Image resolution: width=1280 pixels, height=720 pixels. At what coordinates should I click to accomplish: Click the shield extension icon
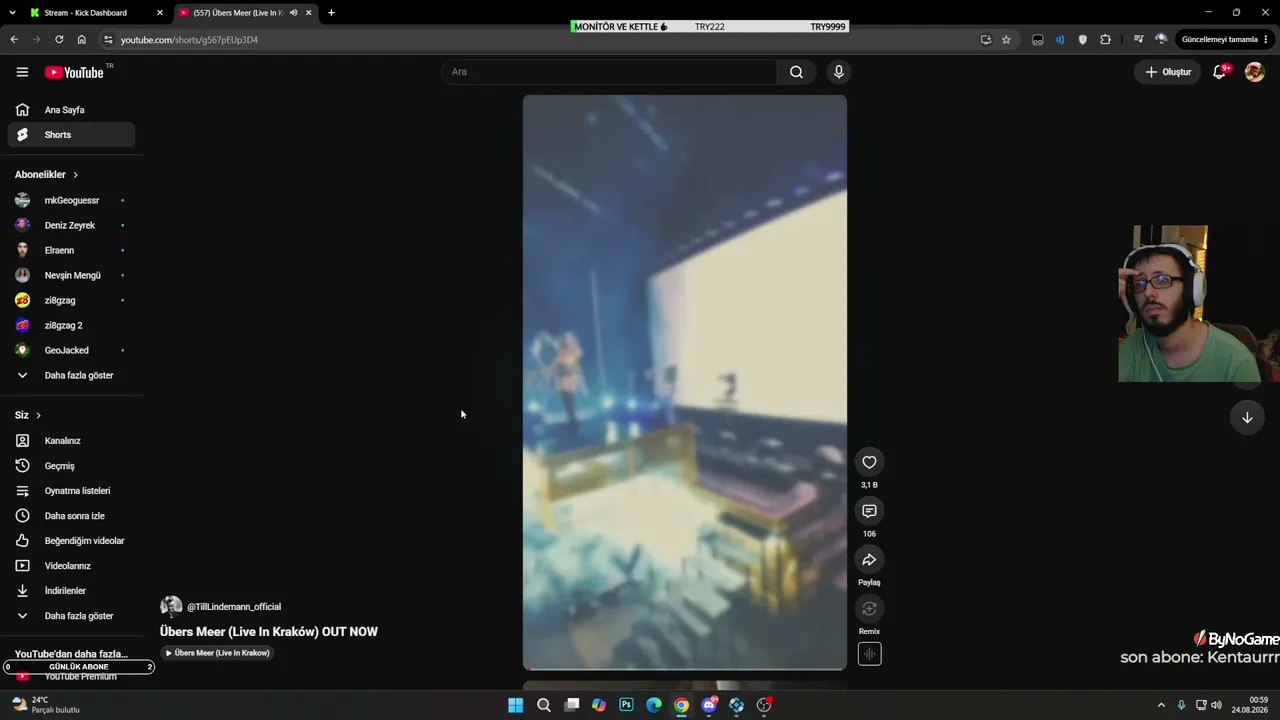pyautogui.click(x=1083, y=39)
